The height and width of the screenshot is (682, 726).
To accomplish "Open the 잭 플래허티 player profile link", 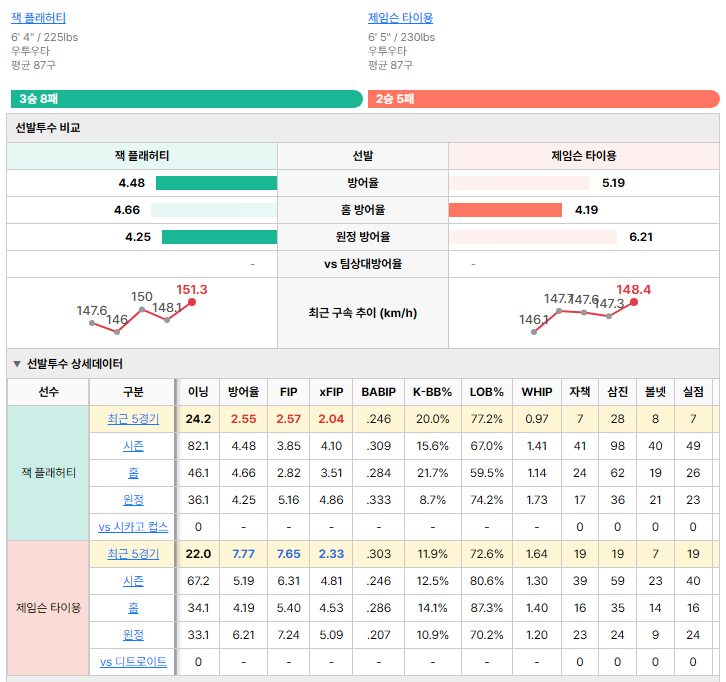I will tap(38, 18).
